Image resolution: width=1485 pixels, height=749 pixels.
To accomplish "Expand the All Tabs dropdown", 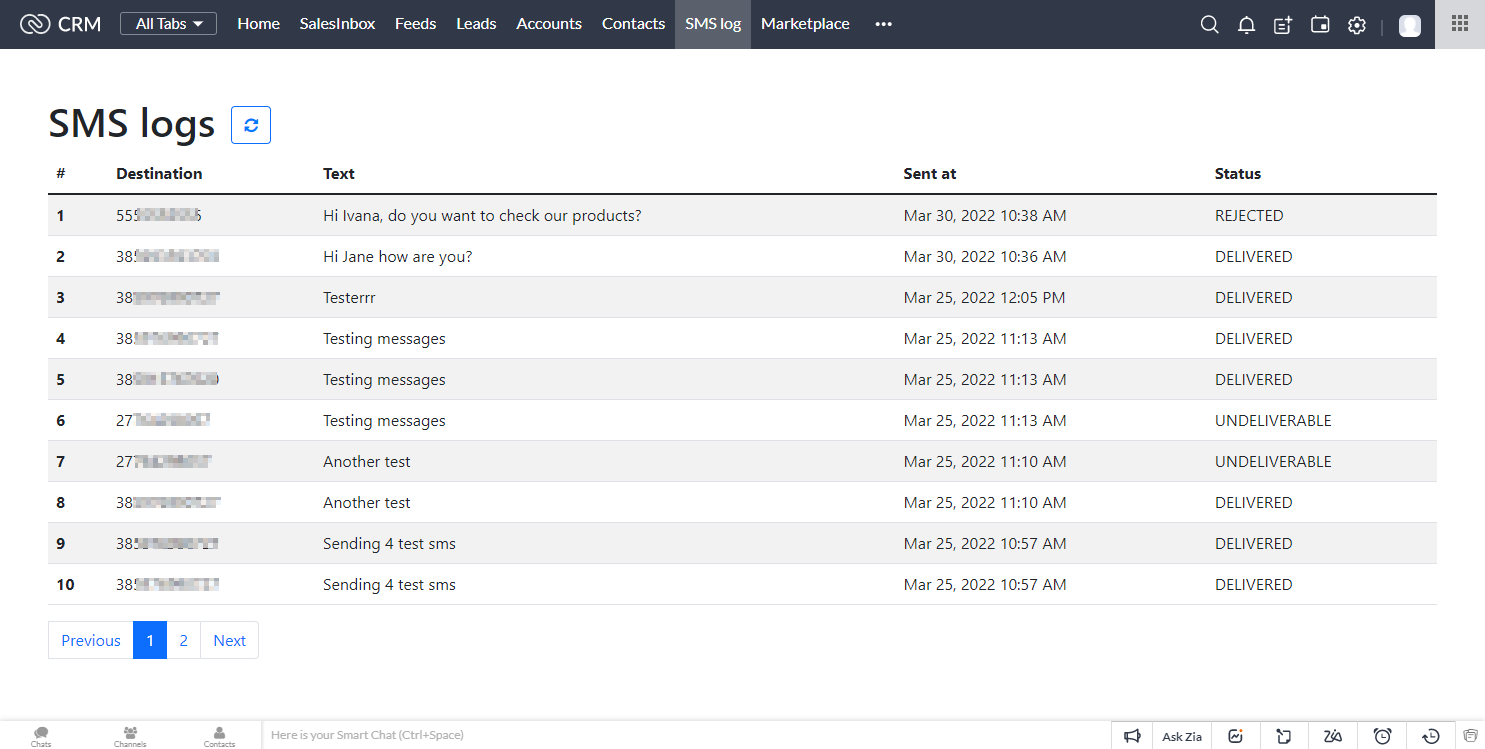I will pos(168,24).
